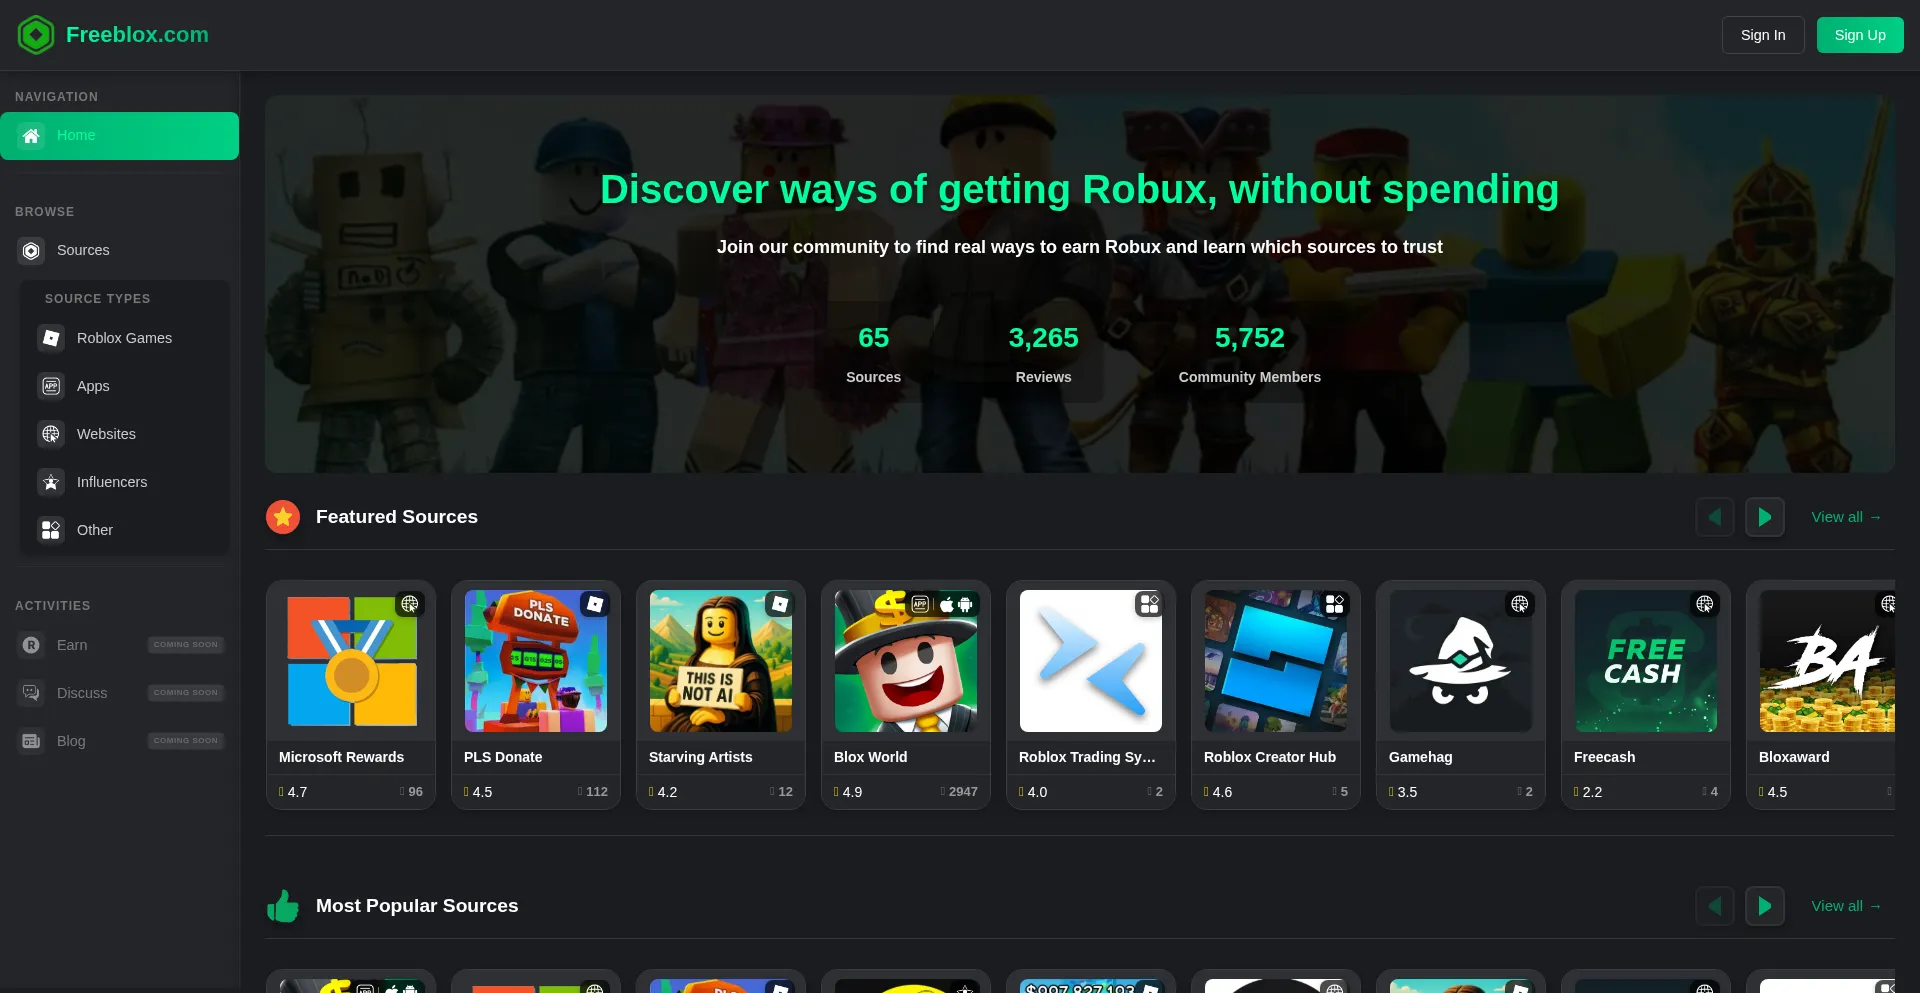Click the Sources icon under Browse
Viewport: 1920px width, 993px height.
pos(32,251)
